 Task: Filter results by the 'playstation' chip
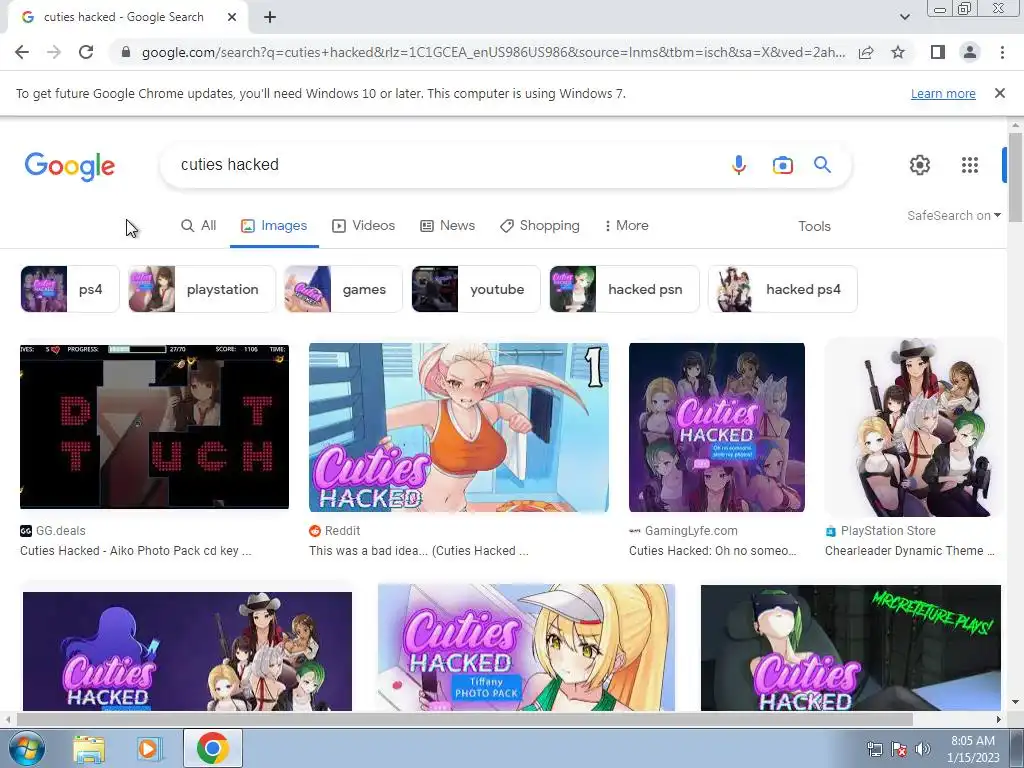[202, 289]
